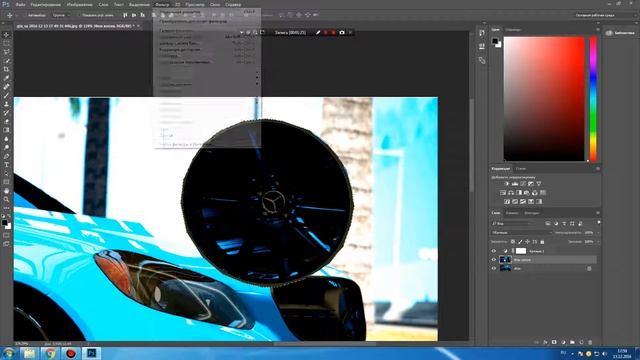The height and width of the screenshot is (360, 640).
Task: Open the layer filter kind dropdown
Action: pos(511,223)
